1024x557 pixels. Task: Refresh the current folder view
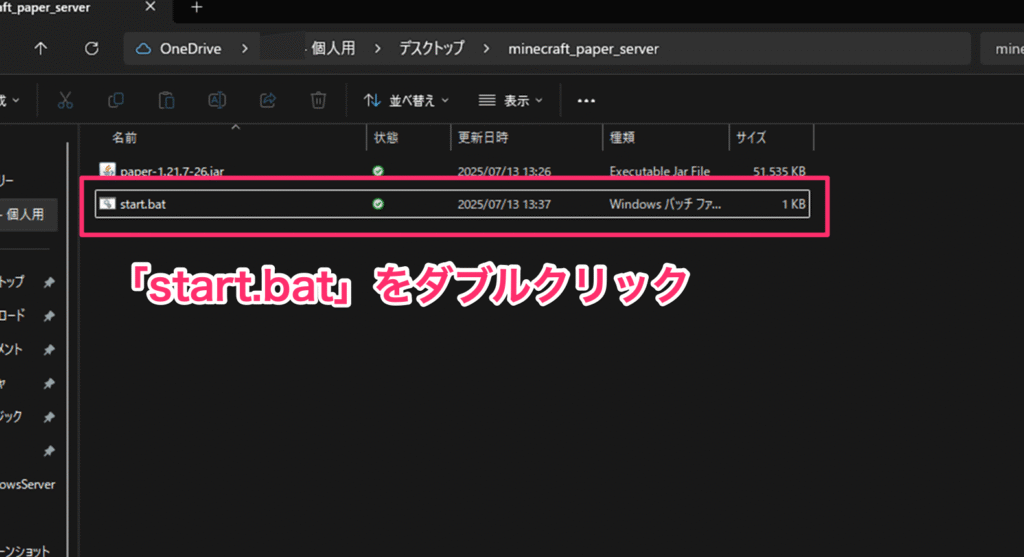pos(91,48)
